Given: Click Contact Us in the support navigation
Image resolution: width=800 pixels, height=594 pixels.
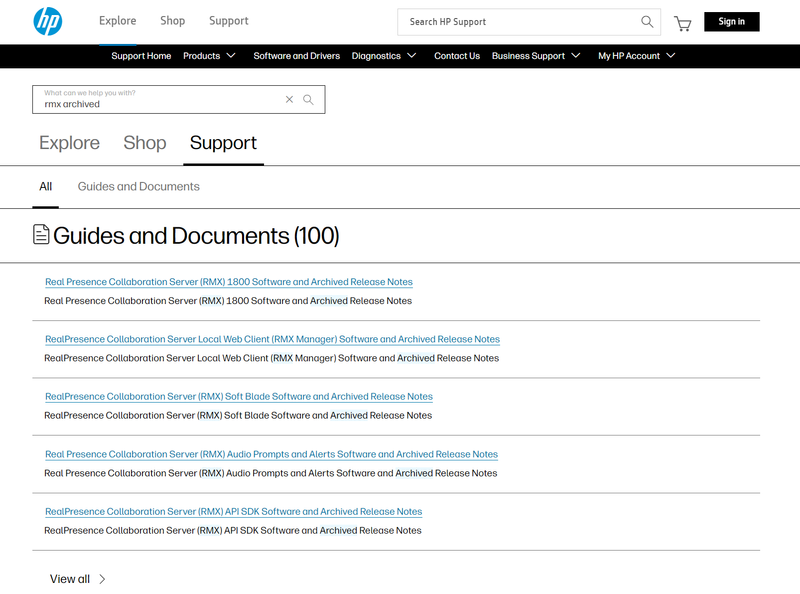Looking at the screenshot, I should pos(457,56).
